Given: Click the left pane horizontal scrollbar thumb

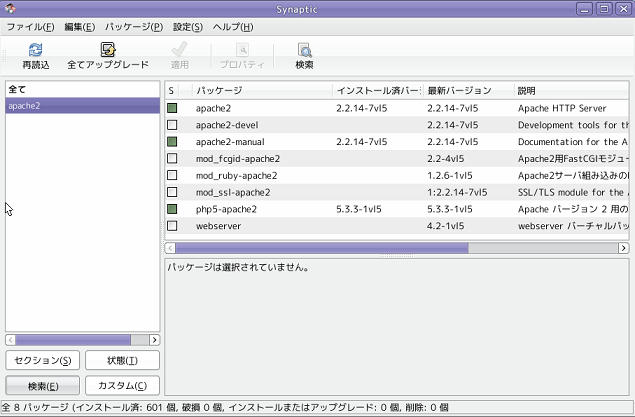Looking at the screenshot, I should coord(73,340).
